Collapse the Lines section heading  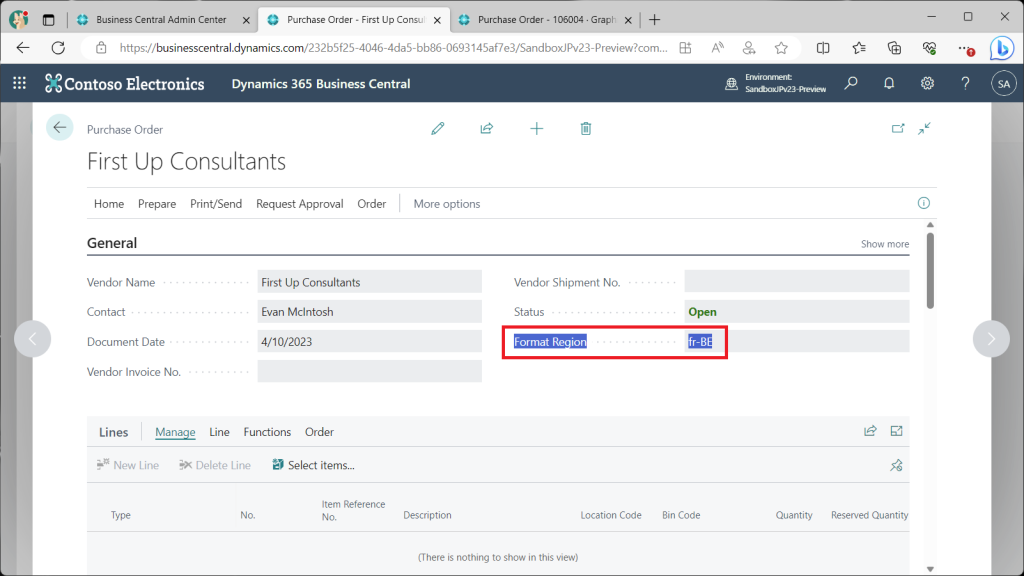pos(114,432)
